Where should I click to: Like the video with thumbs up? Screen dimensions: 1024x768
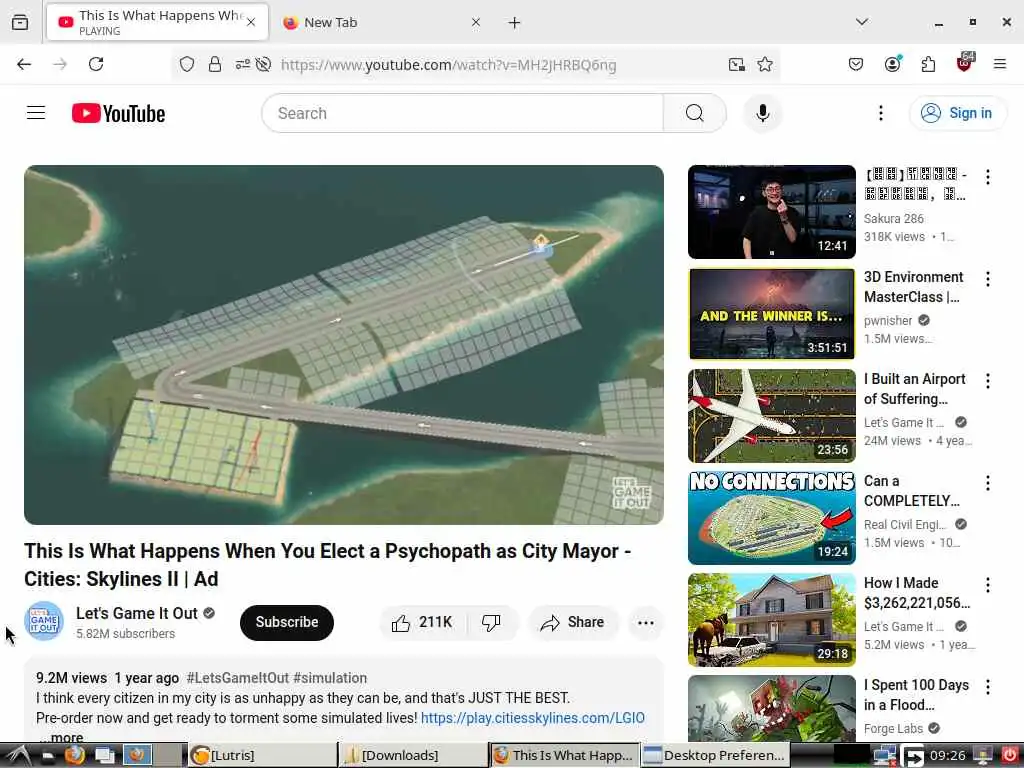click(x=422, y=622)
